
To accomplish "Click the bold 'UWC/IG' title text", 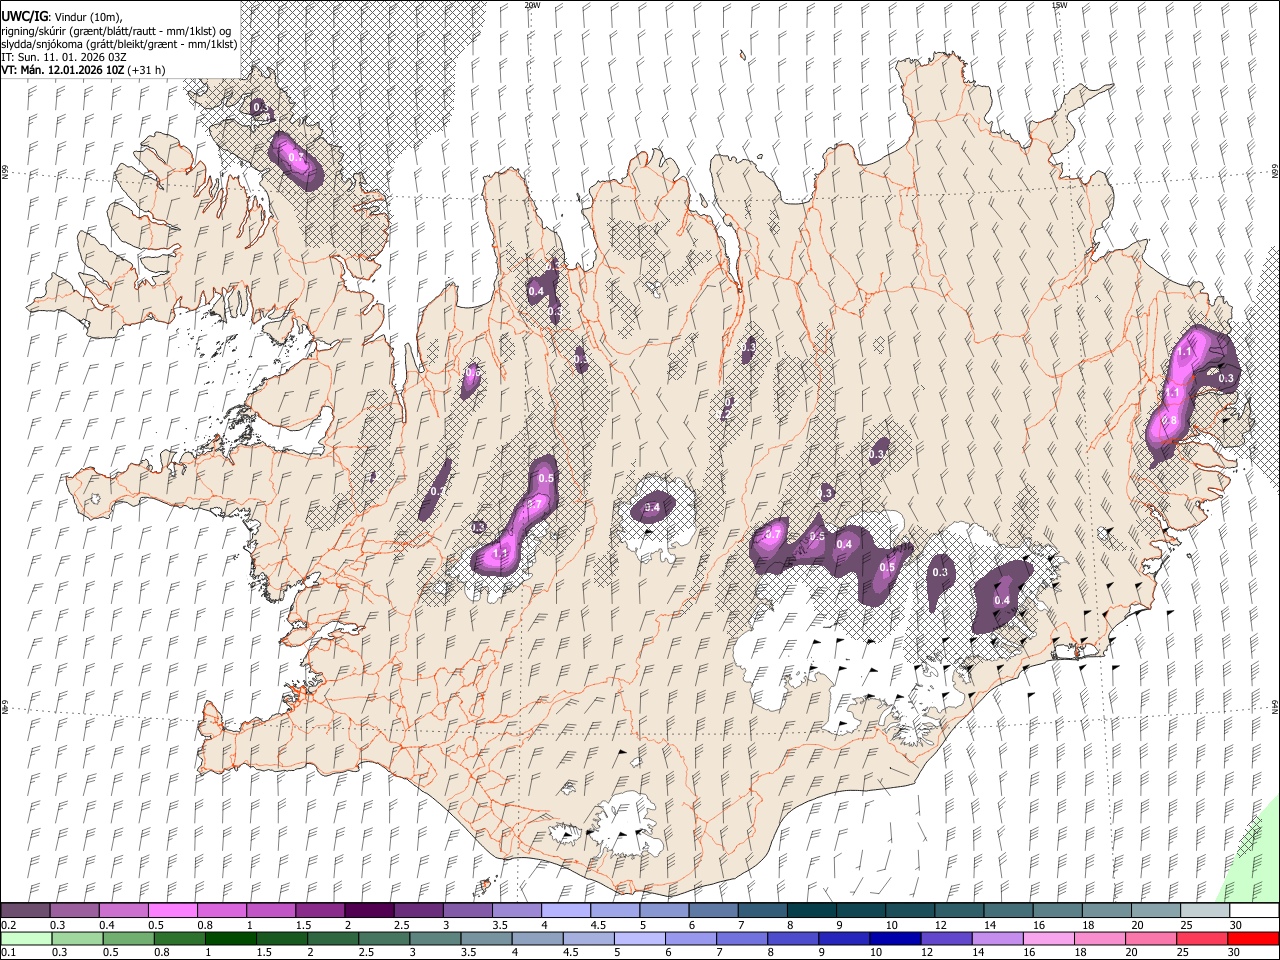I will point(24,17).
